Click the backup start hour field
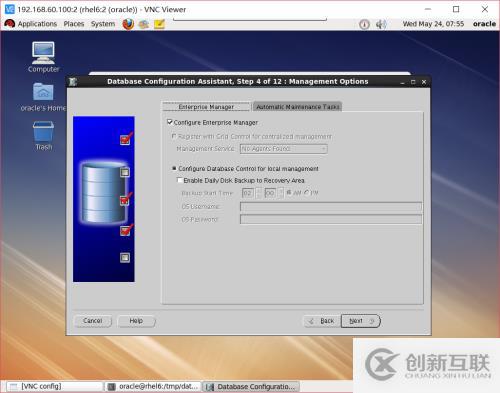 [x=248, y=193]
